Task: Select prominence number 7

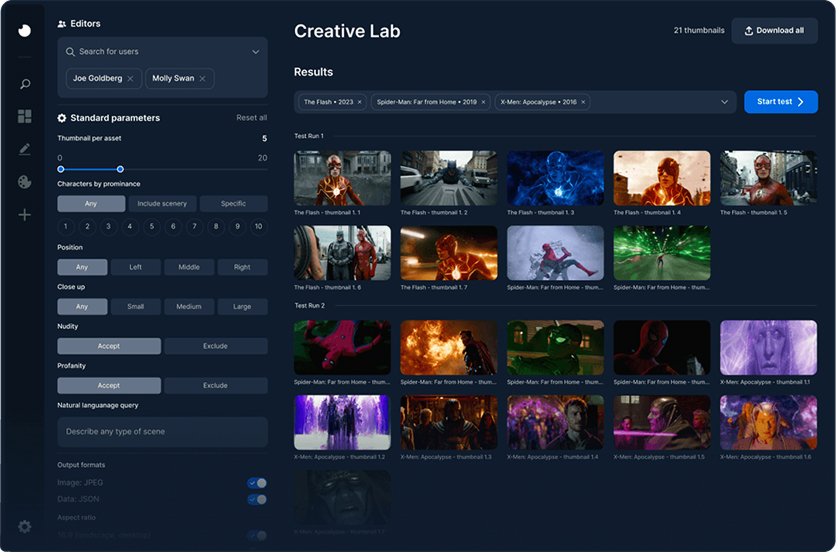Action: (195, 227)
